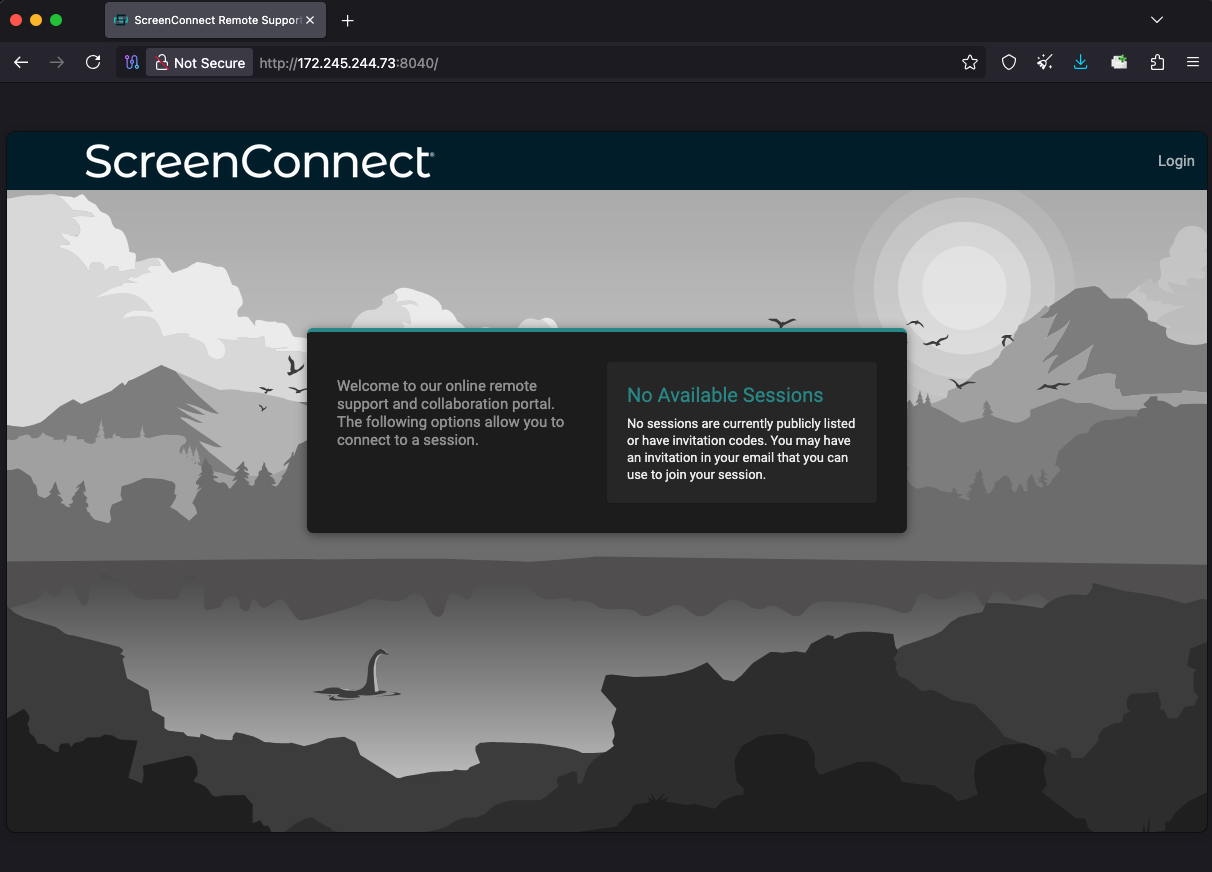Image resolution: width=1212 pixels, height=872 pixels.
Task: Maximize the window with the green button
Action: pos(56,20)
